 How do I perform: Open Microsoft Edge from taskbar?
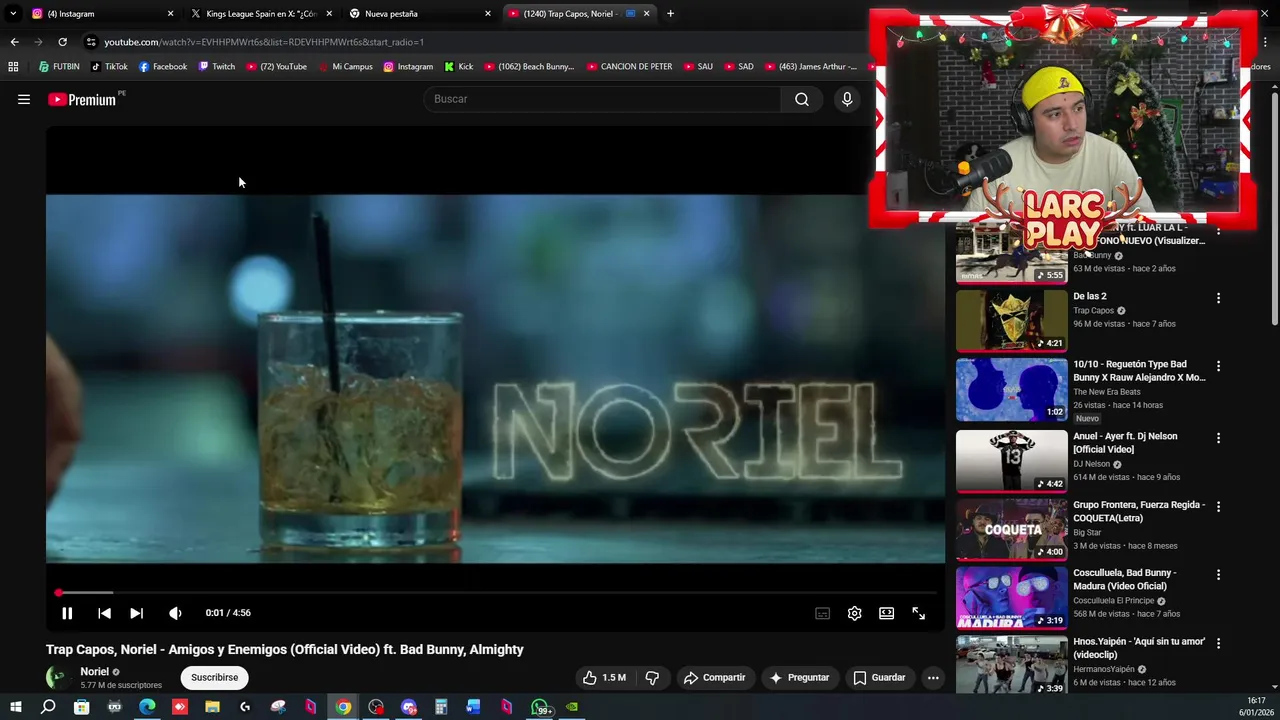click(x=147, y=707)
